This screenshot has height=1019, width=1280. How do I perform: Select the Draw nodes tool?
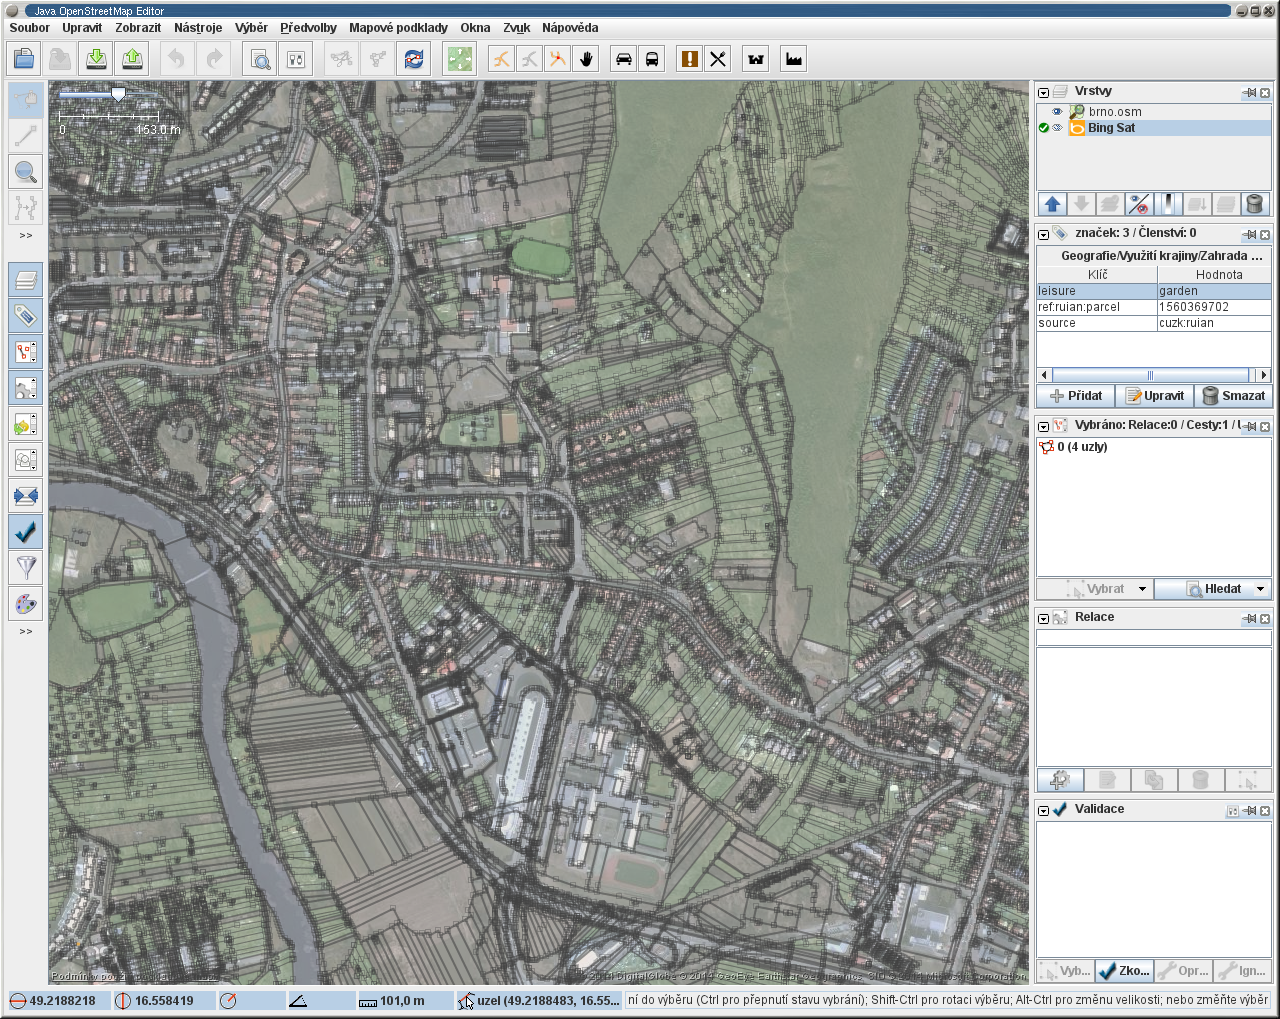[x=26, y=136]
